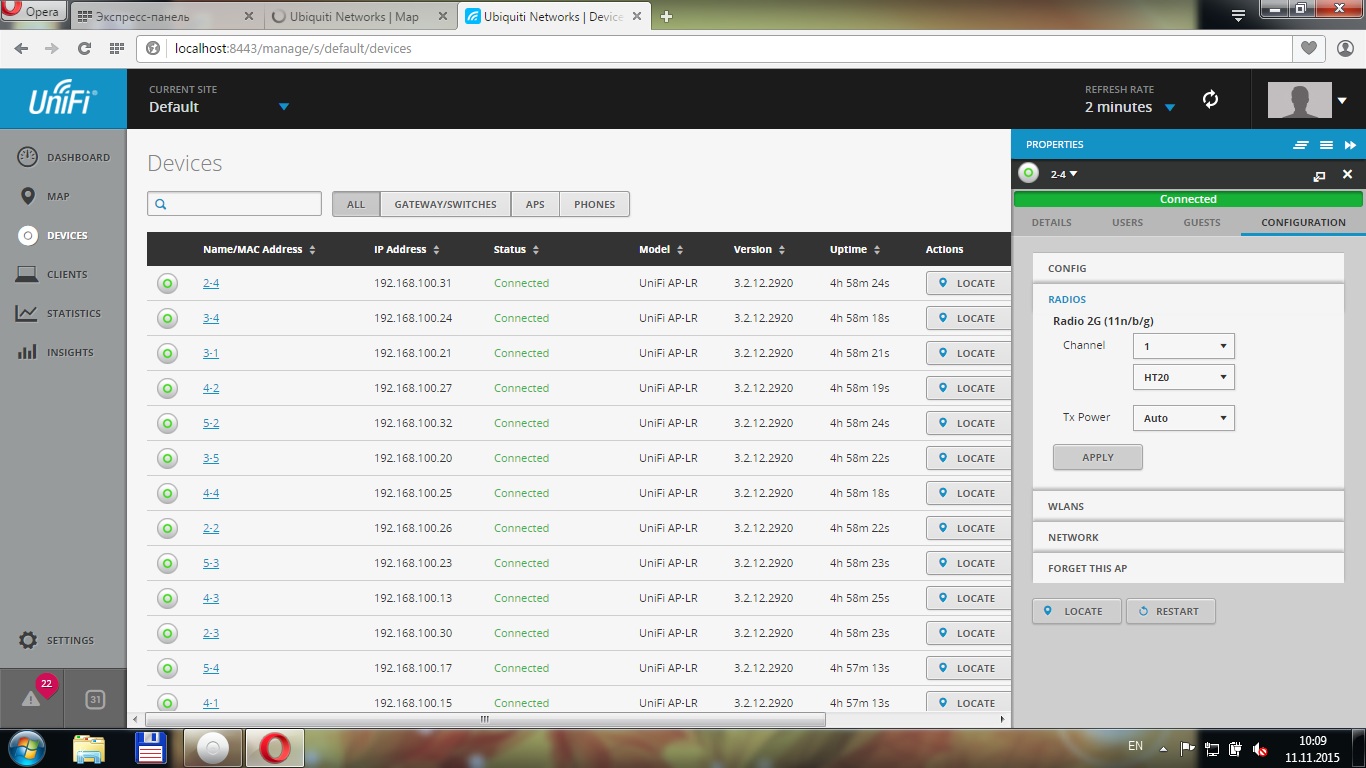1366x768 pixels.
Task: Open alerts icon with 22 badge
Action: click(32, 698)
